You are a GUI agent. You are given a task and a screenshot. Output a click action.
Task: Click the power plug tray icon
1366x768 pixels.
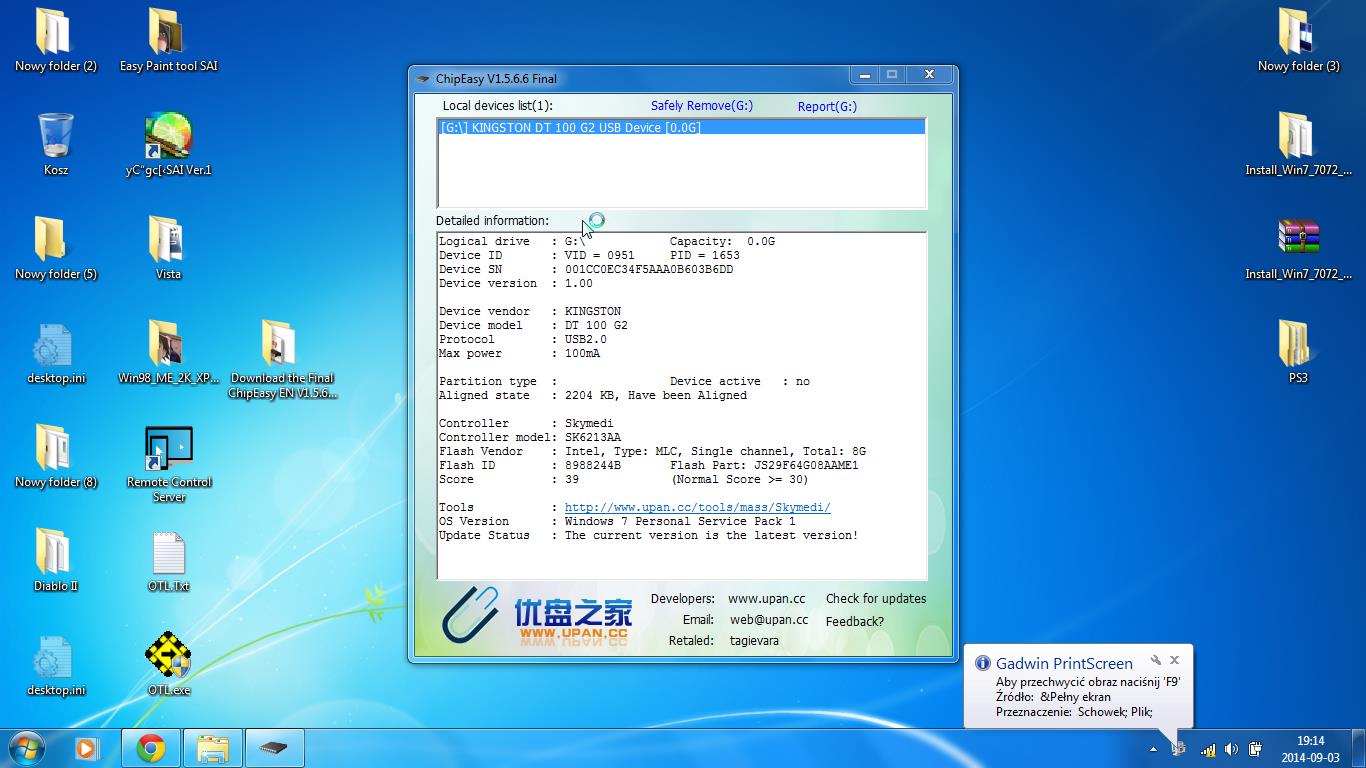click(x=1255, y=749)
